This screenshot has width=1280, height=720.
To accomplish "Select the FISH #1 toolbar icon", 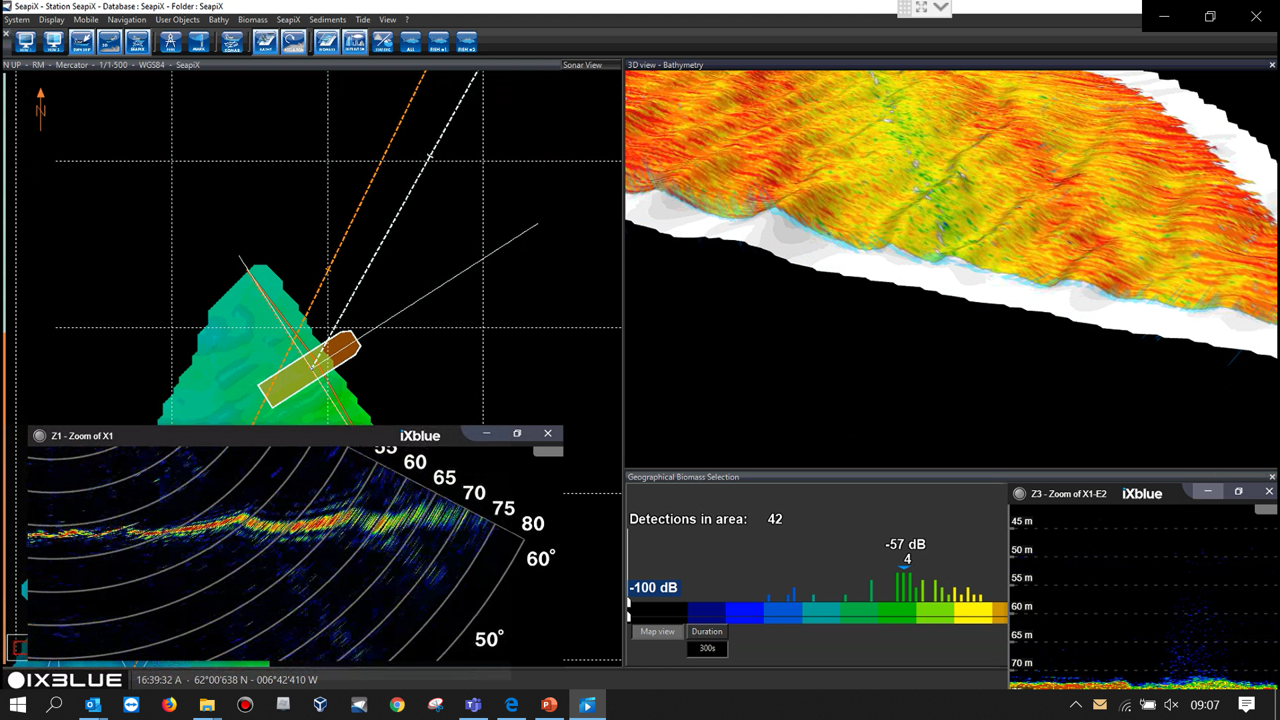I will click(438, 41).
